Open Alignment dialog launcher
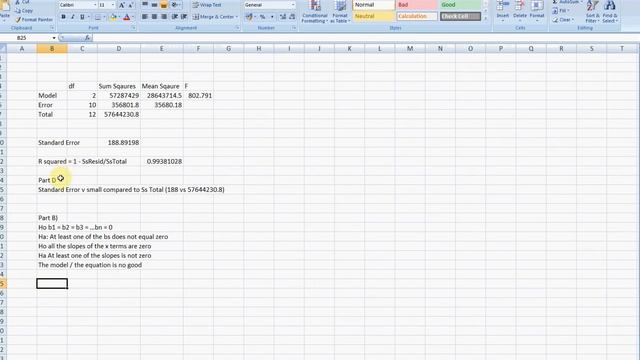Image resolution: width=640 pixels, height=360 pixels. click(x=238, y=28)
